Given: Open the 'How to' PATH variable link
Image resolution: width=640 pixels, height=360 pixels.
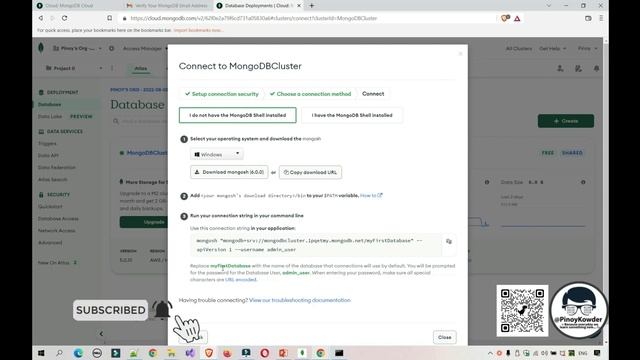Looking at the screenshot, I should (371, 196).
